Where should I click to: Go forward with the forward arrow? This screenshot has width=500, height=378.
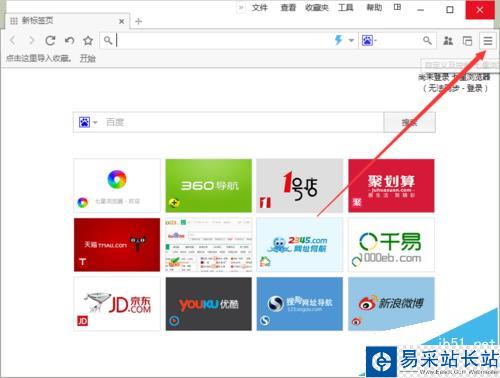point(32,41)
